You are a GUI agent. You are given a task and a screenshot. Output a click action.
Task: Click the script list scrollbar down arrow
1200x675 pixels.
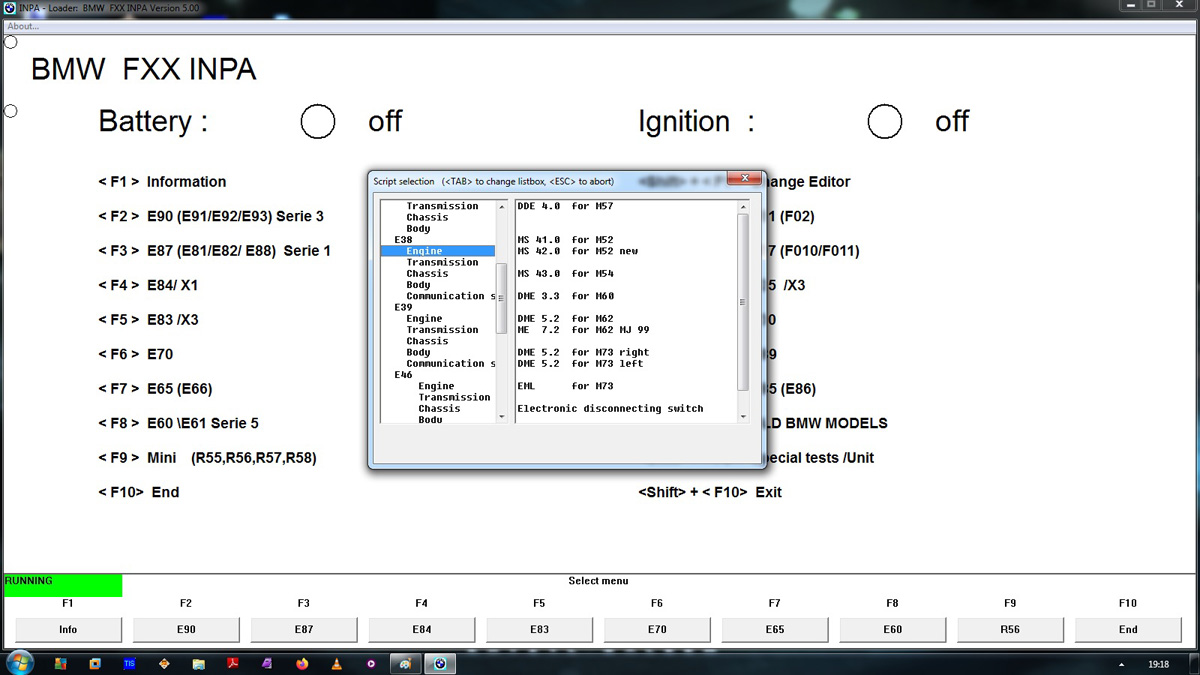(742, 416)
